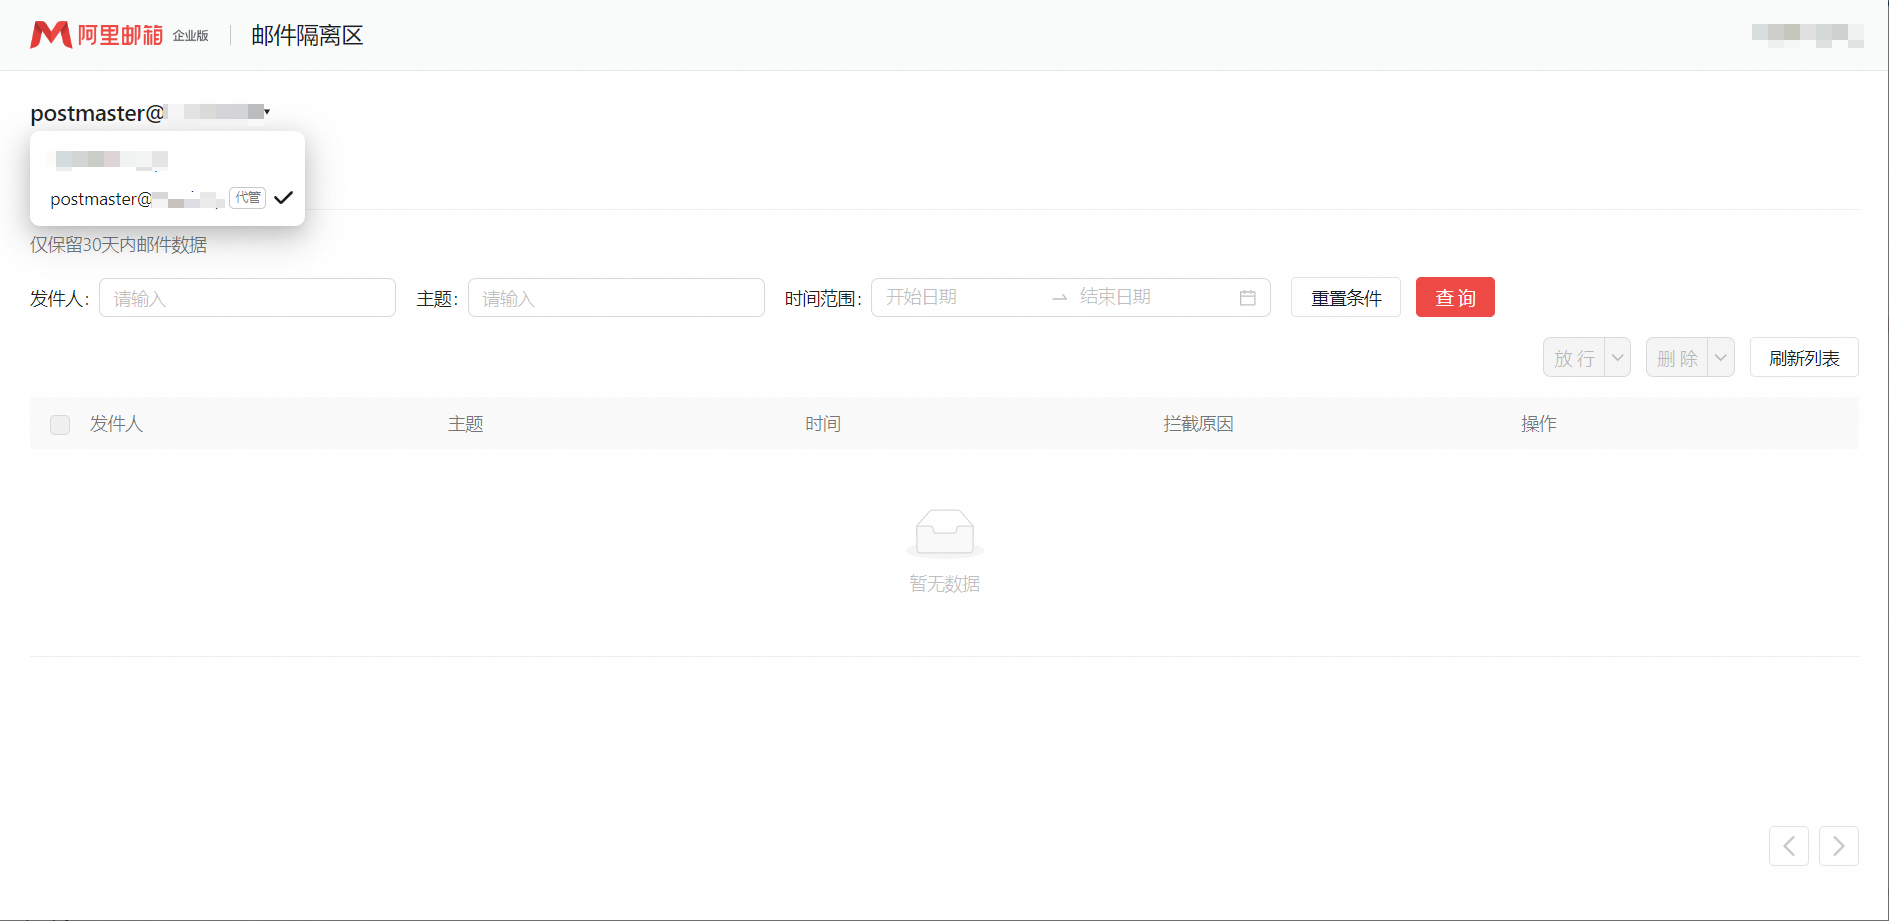The width and height of the screenshot is (1889, 921).
Task: Click the arrow between start and end date
Action: point(1059,298)
